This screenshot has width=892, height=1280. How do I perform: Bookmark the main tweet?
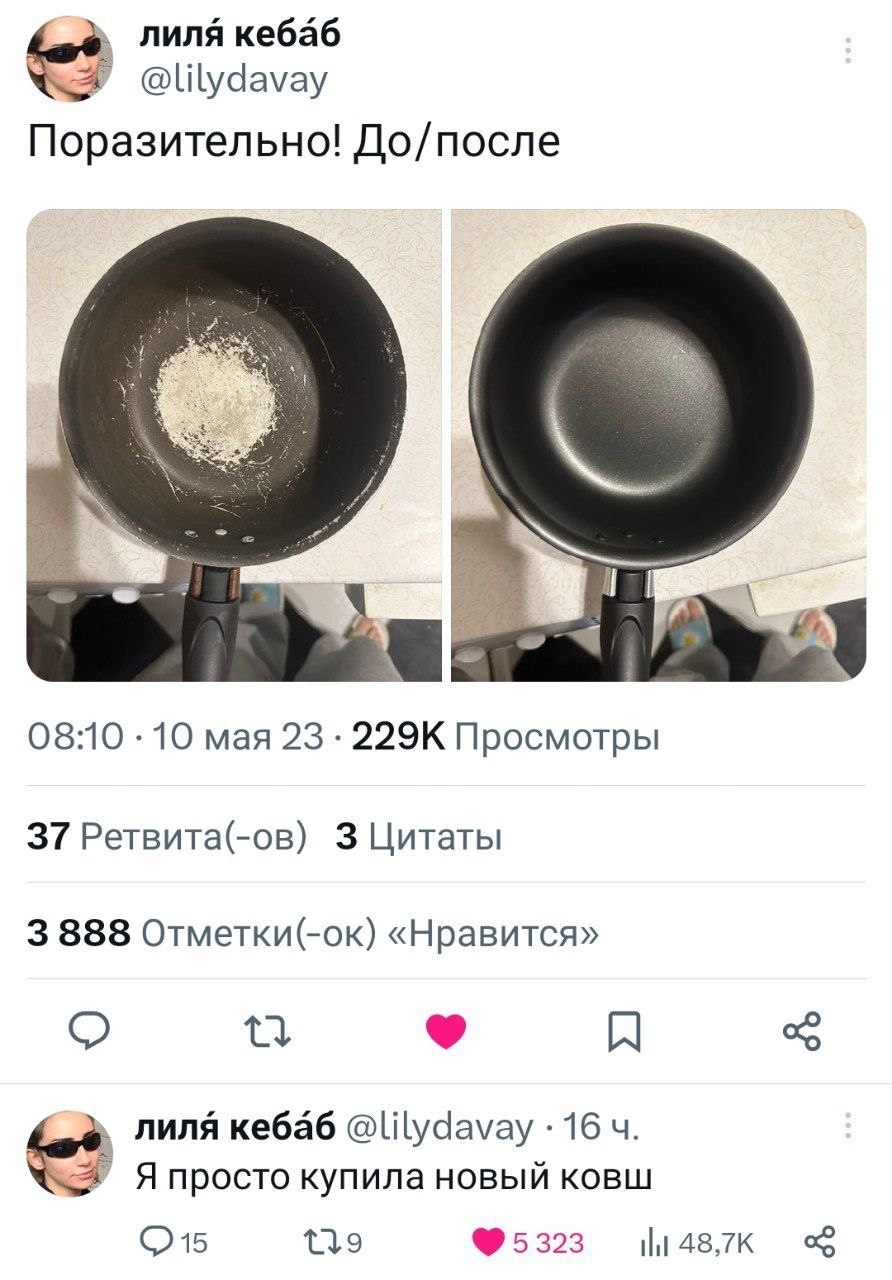pos(625,1031)
